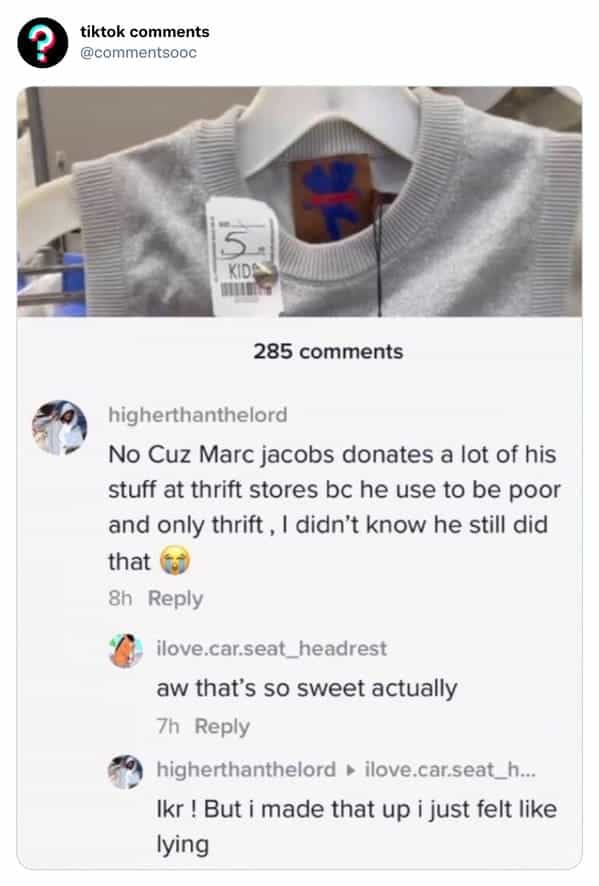
Task: Select the 'I just felt like lying' reply text
Action: click(x=357, y=827)
